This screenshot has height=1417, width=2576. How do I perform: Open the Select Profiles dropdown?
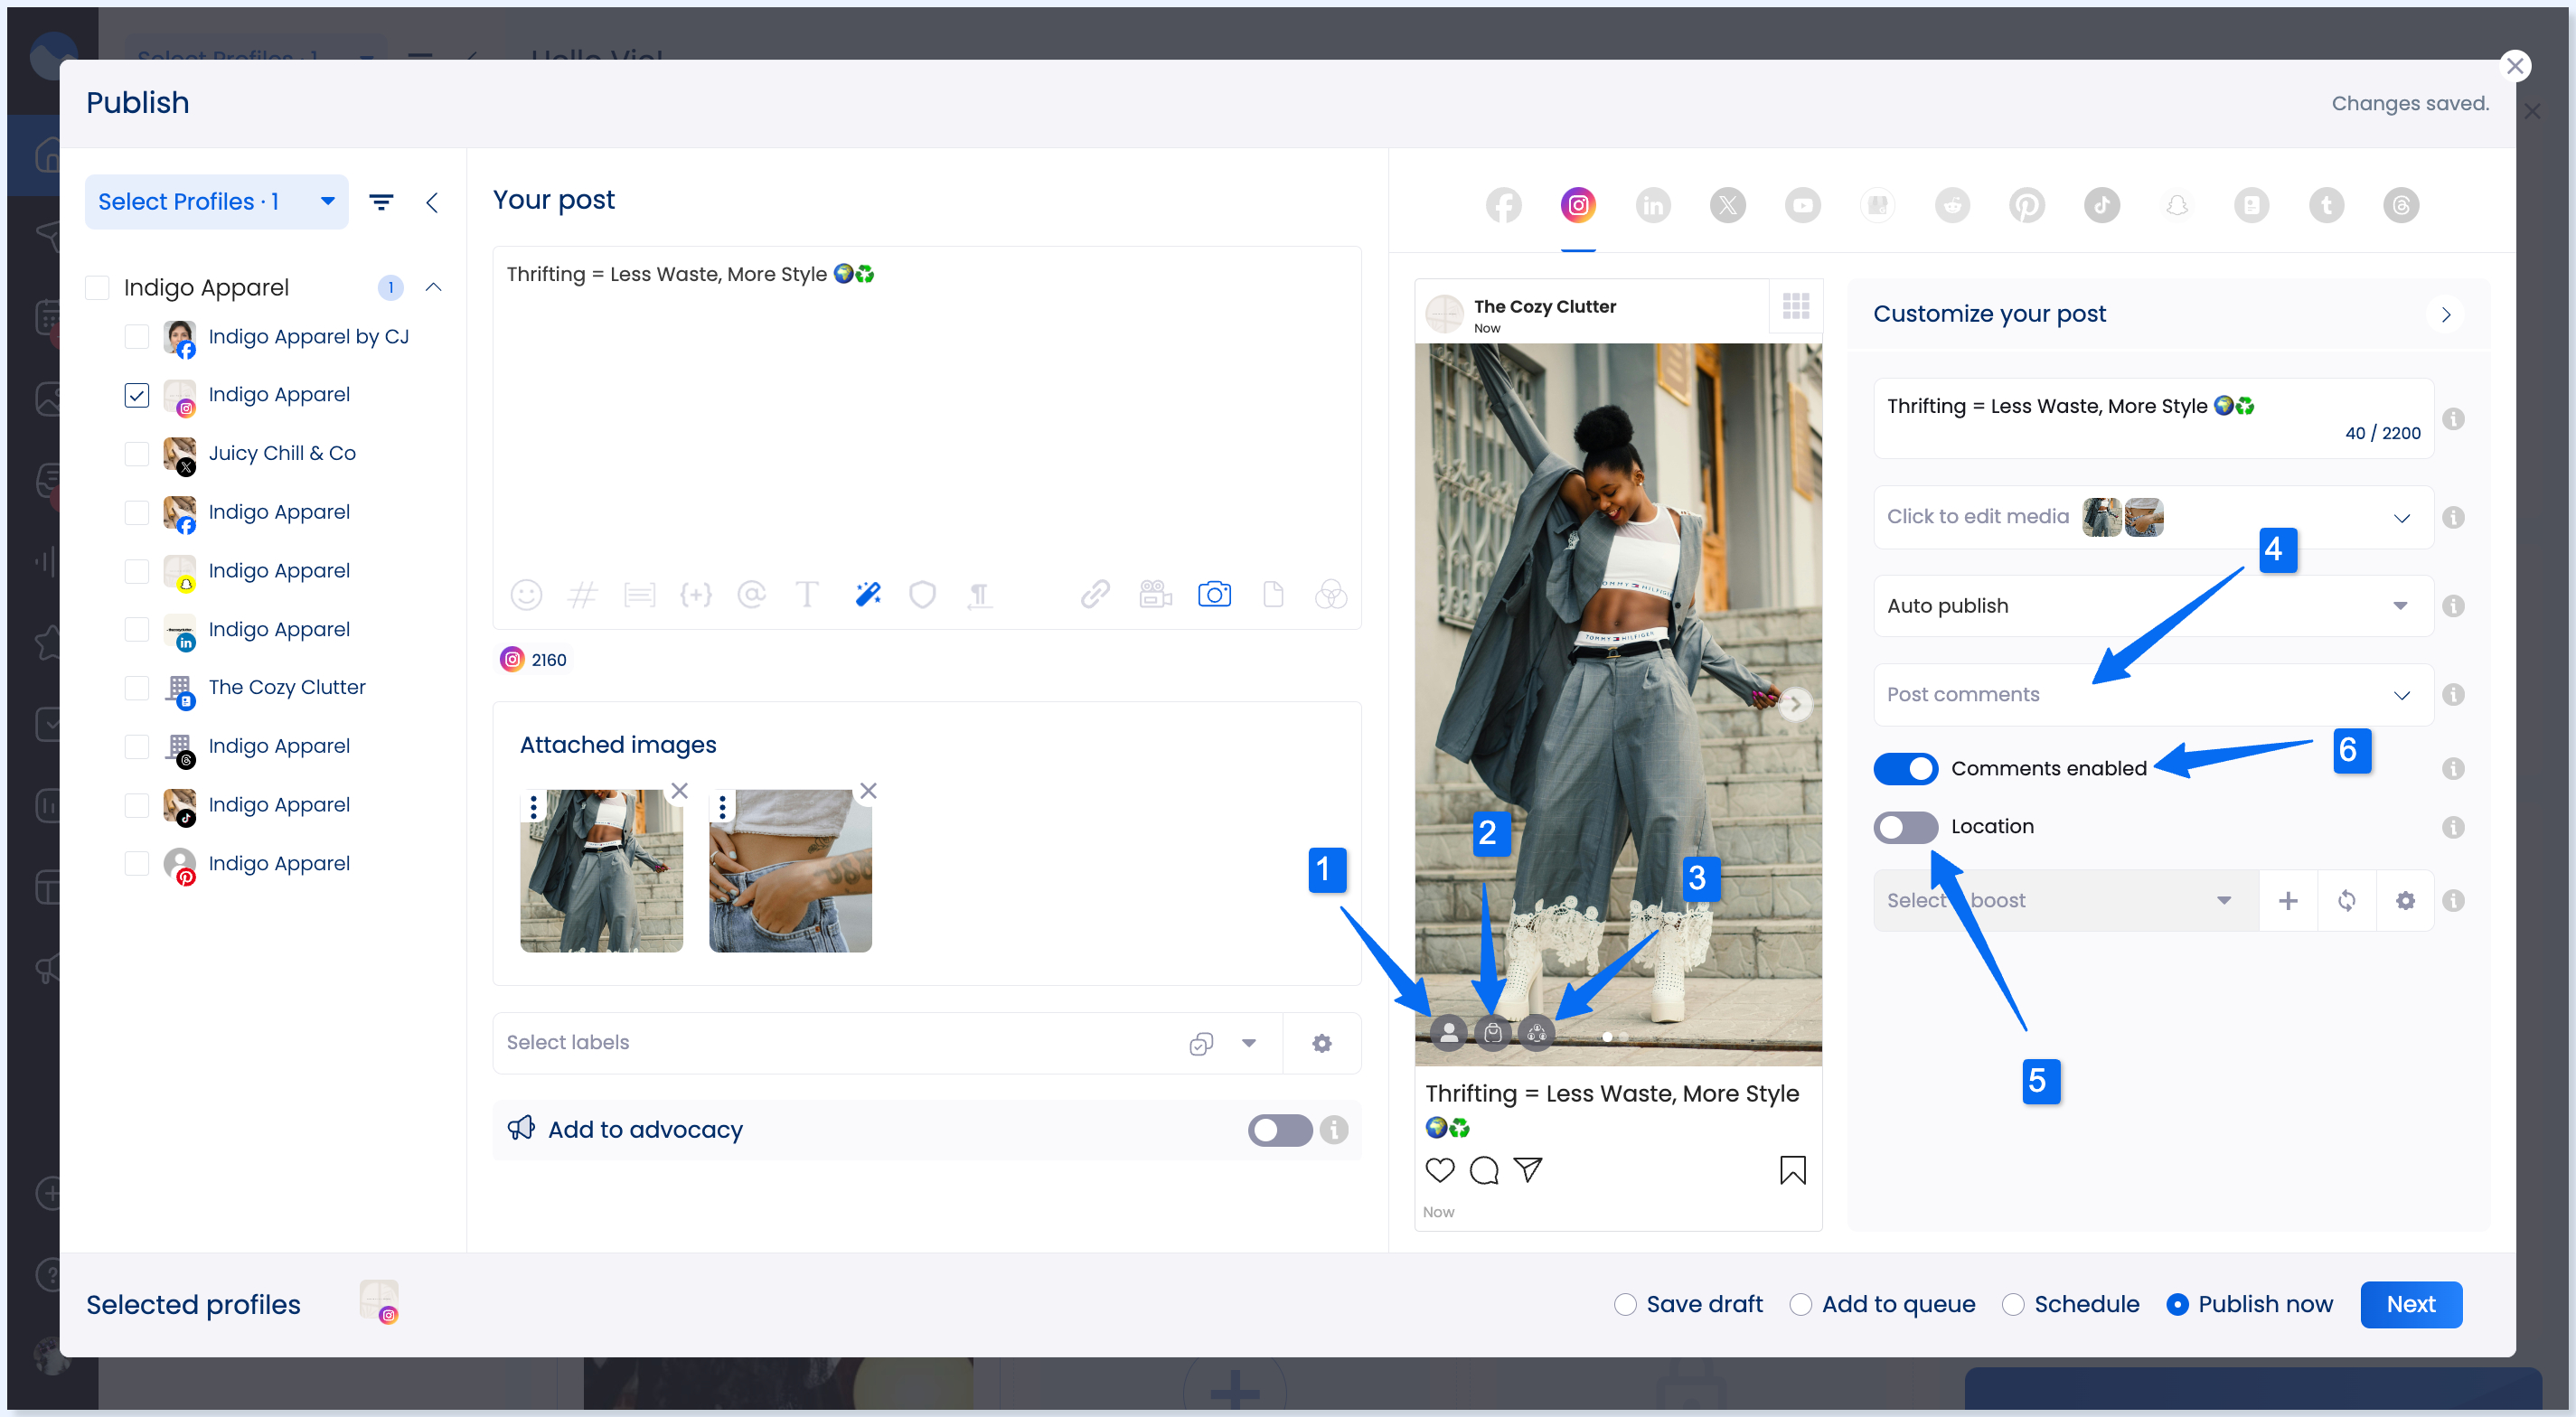[217, 202]
